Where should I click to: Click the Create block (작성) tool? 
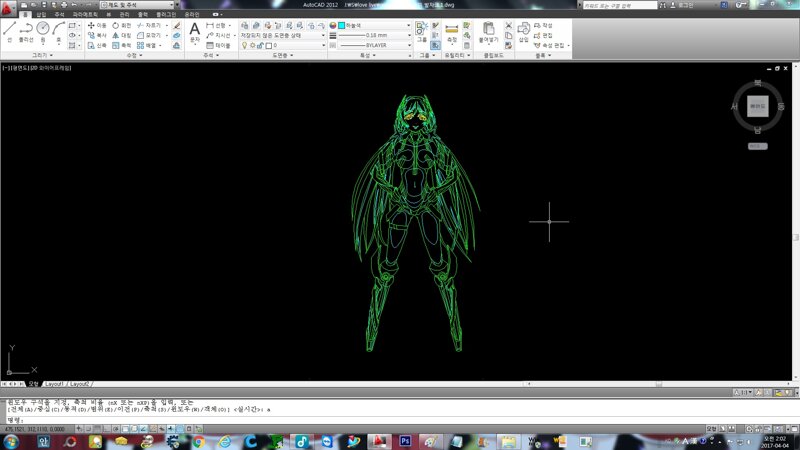click(x=543, y=25)
